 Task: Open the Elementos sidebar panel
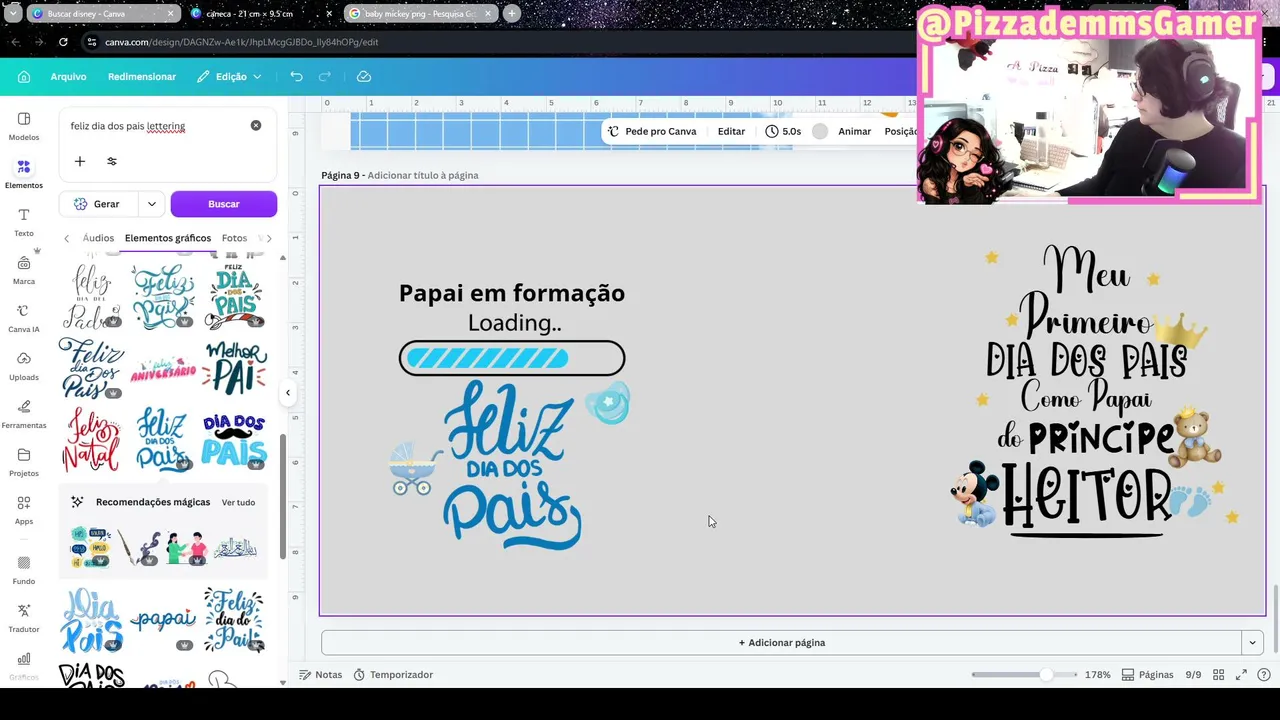pyautogui.click(x=24, y=174)
